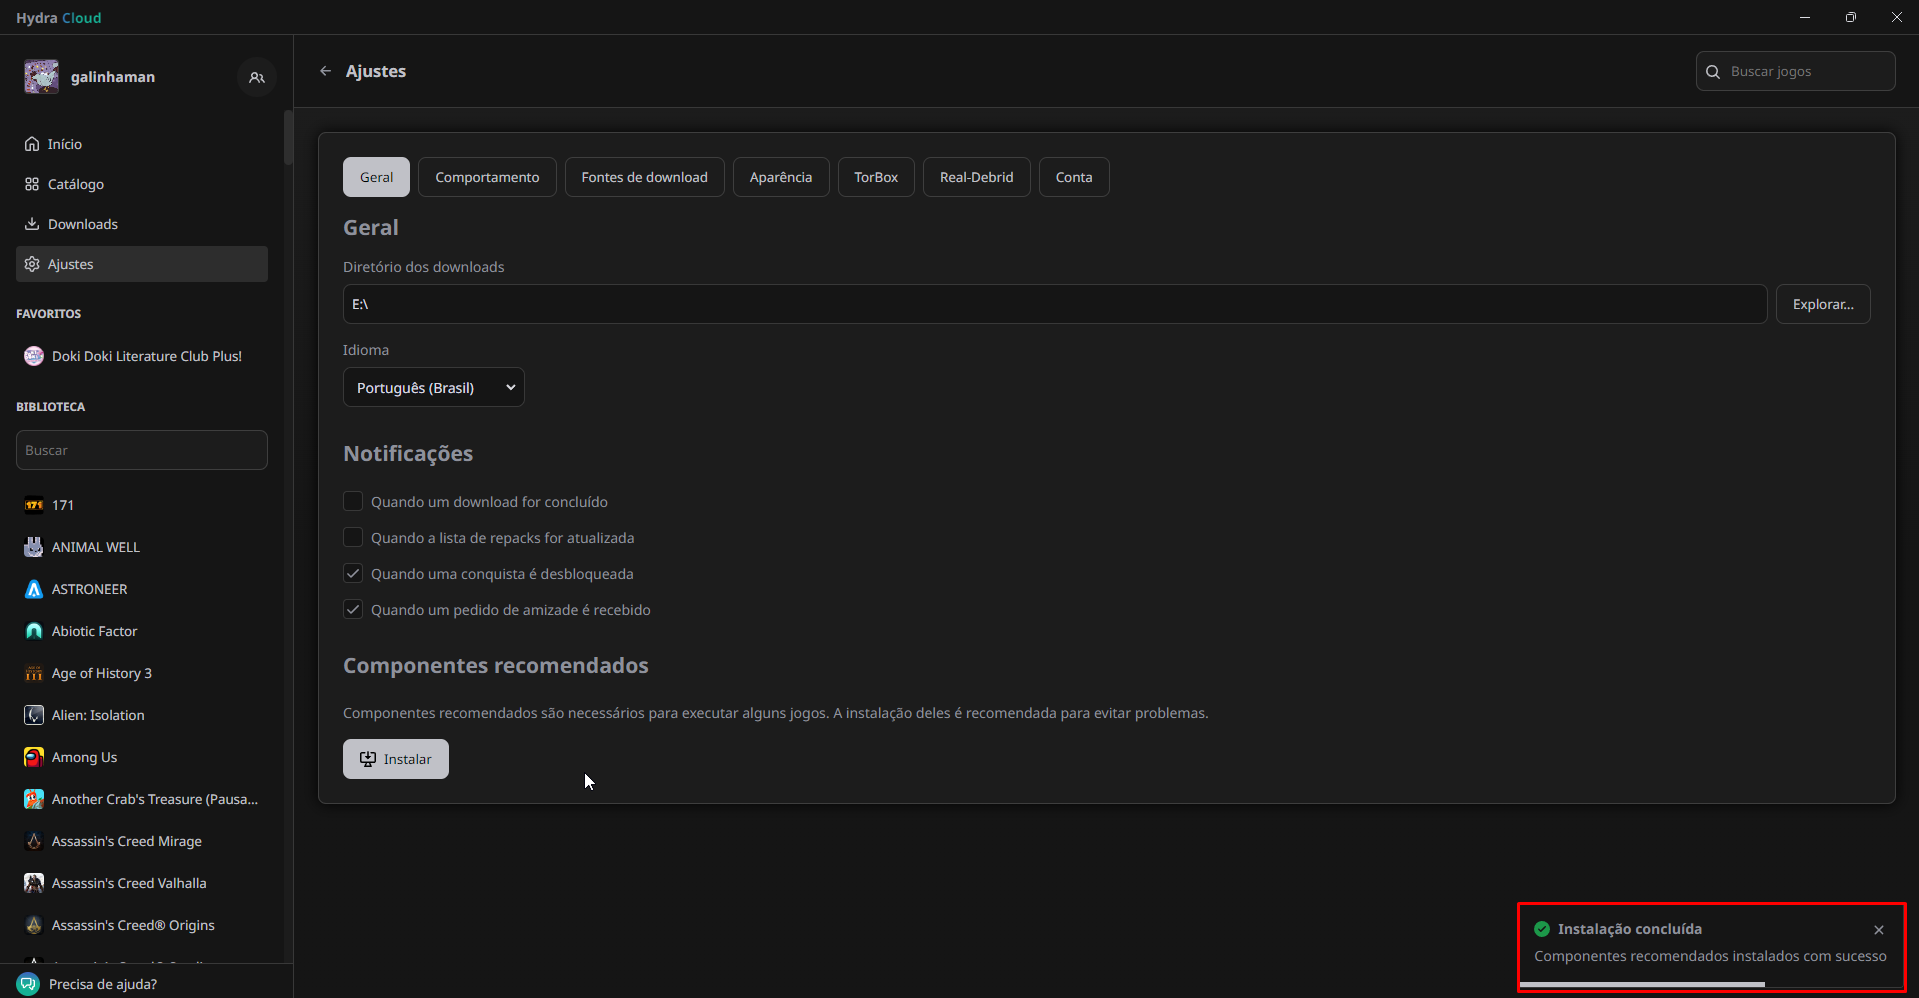Uncheck the friend request received notification

click(353, 609)
